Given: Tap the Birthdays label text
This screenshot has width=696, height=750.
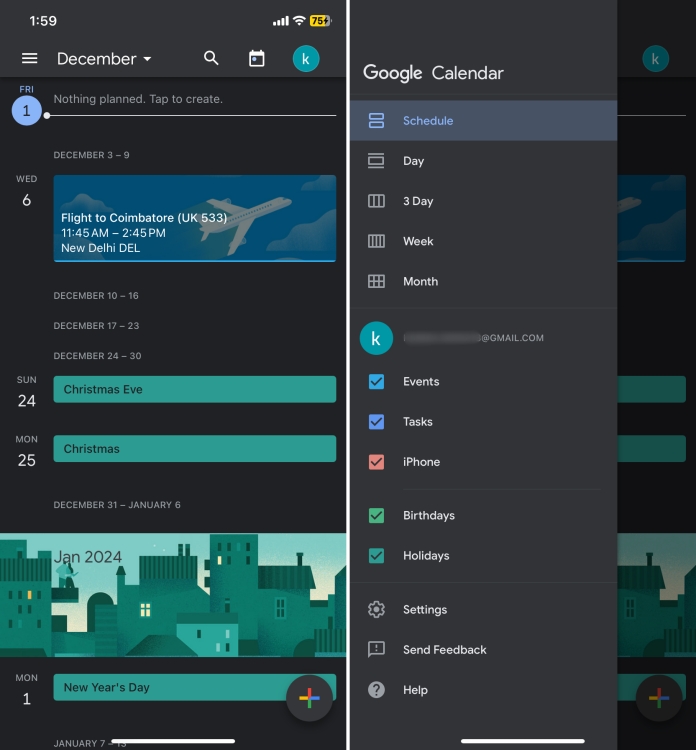Looking at the screenshot, I should tap(429, 515).
